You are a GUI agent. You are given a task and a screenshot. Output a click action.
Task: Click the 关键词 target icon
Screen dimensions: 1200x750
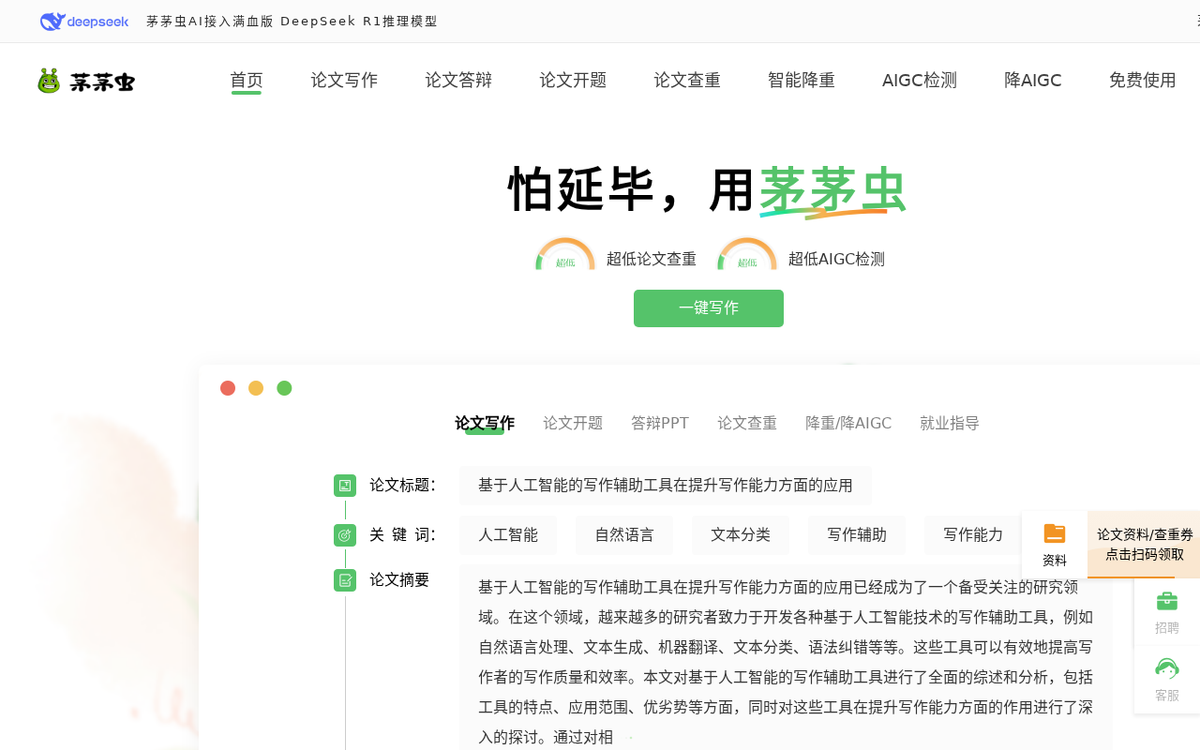coord(345,535)
